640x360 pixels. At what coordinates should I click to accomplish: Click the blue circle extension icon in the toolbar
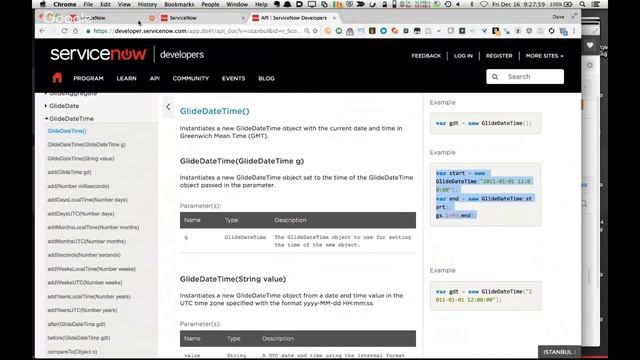pyautogui.click(x=383, y=31)
